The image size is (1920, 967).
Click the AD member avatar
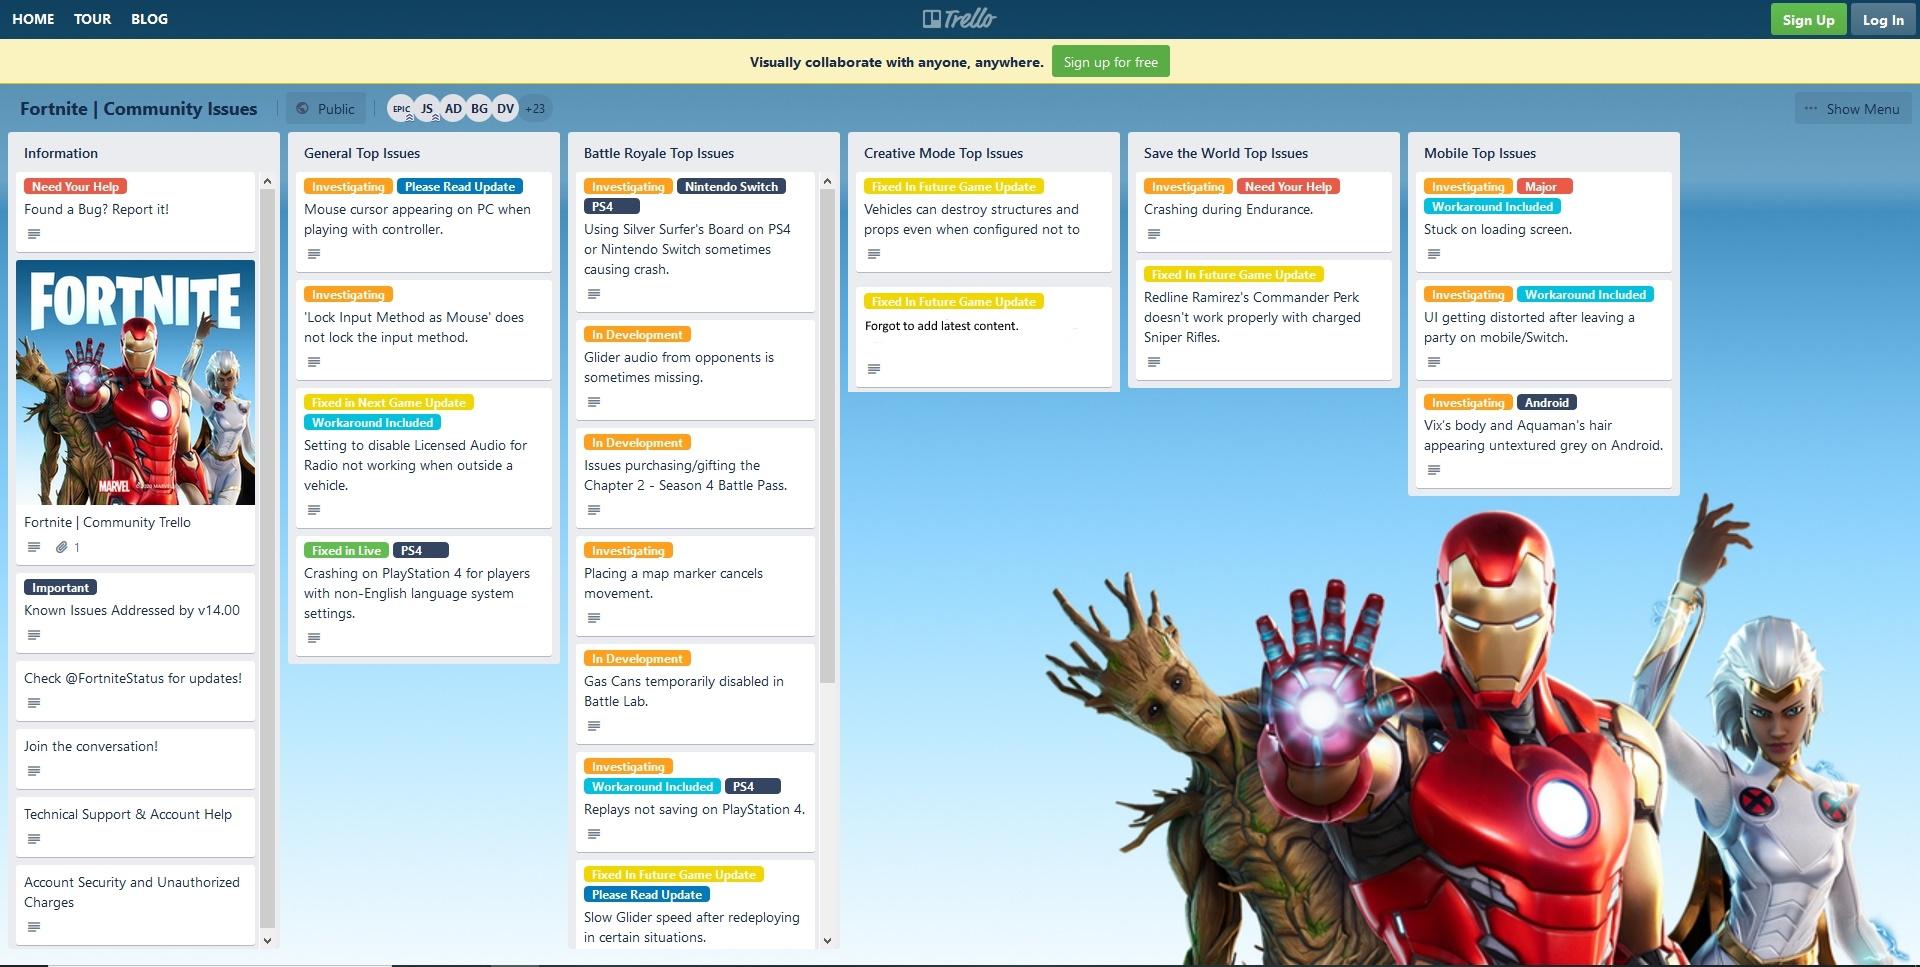coord(453,109)
